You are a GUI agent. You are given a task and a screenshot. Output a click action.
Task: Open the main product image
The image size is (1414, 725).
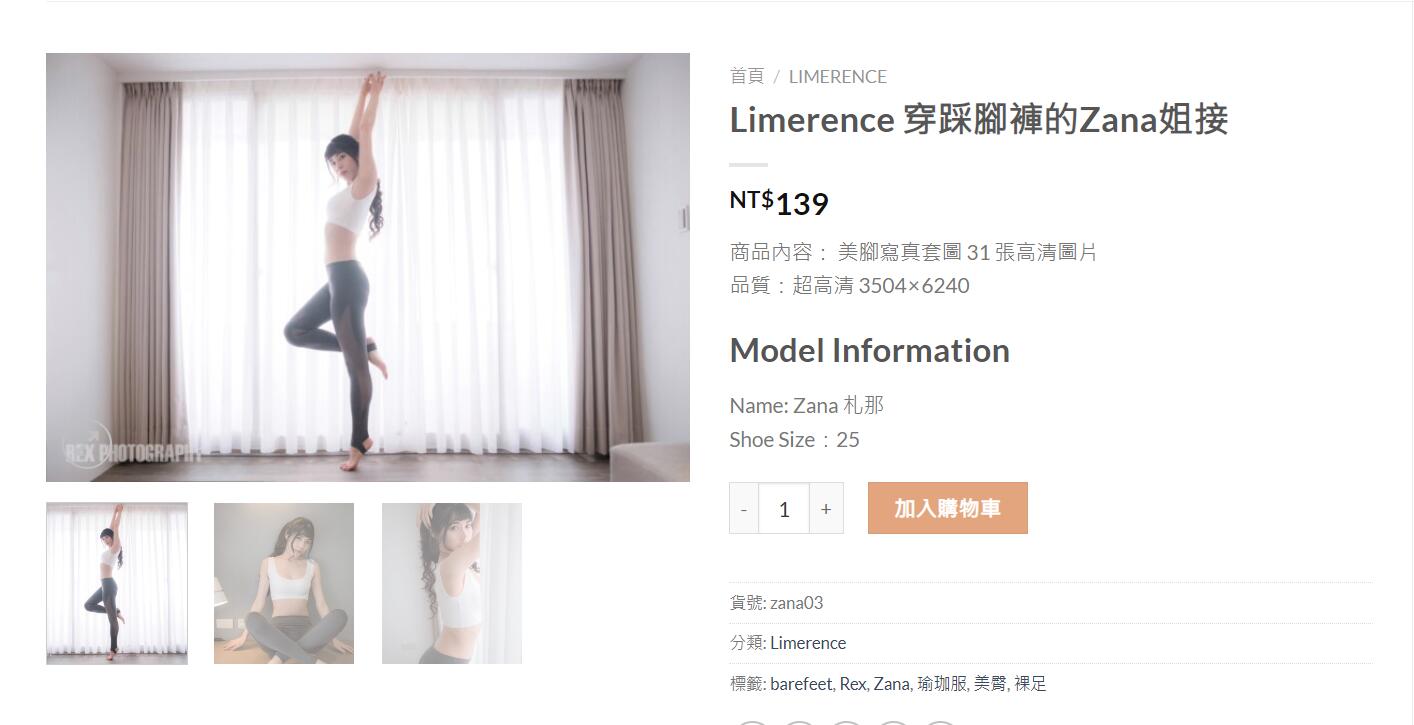coord(368,267)
